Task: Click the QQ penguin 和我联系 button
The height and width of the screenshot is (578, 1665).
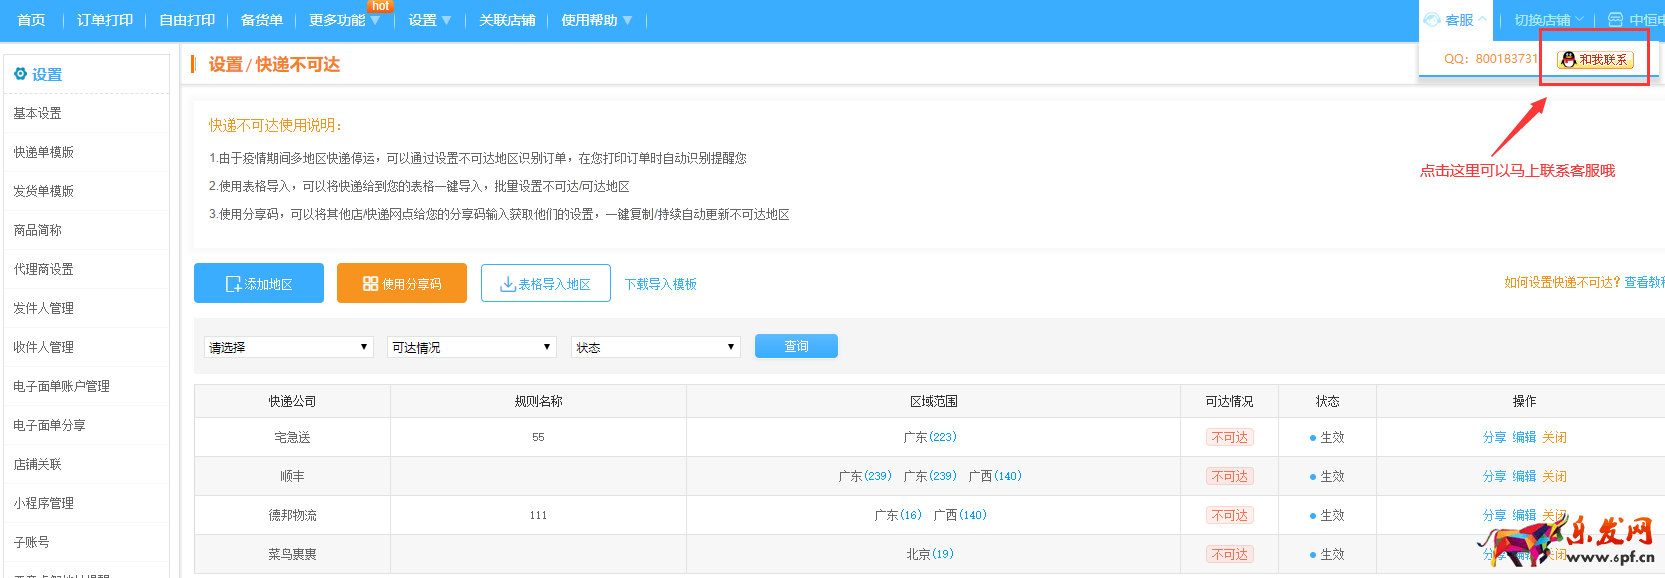Action: tap(1595, 60)
